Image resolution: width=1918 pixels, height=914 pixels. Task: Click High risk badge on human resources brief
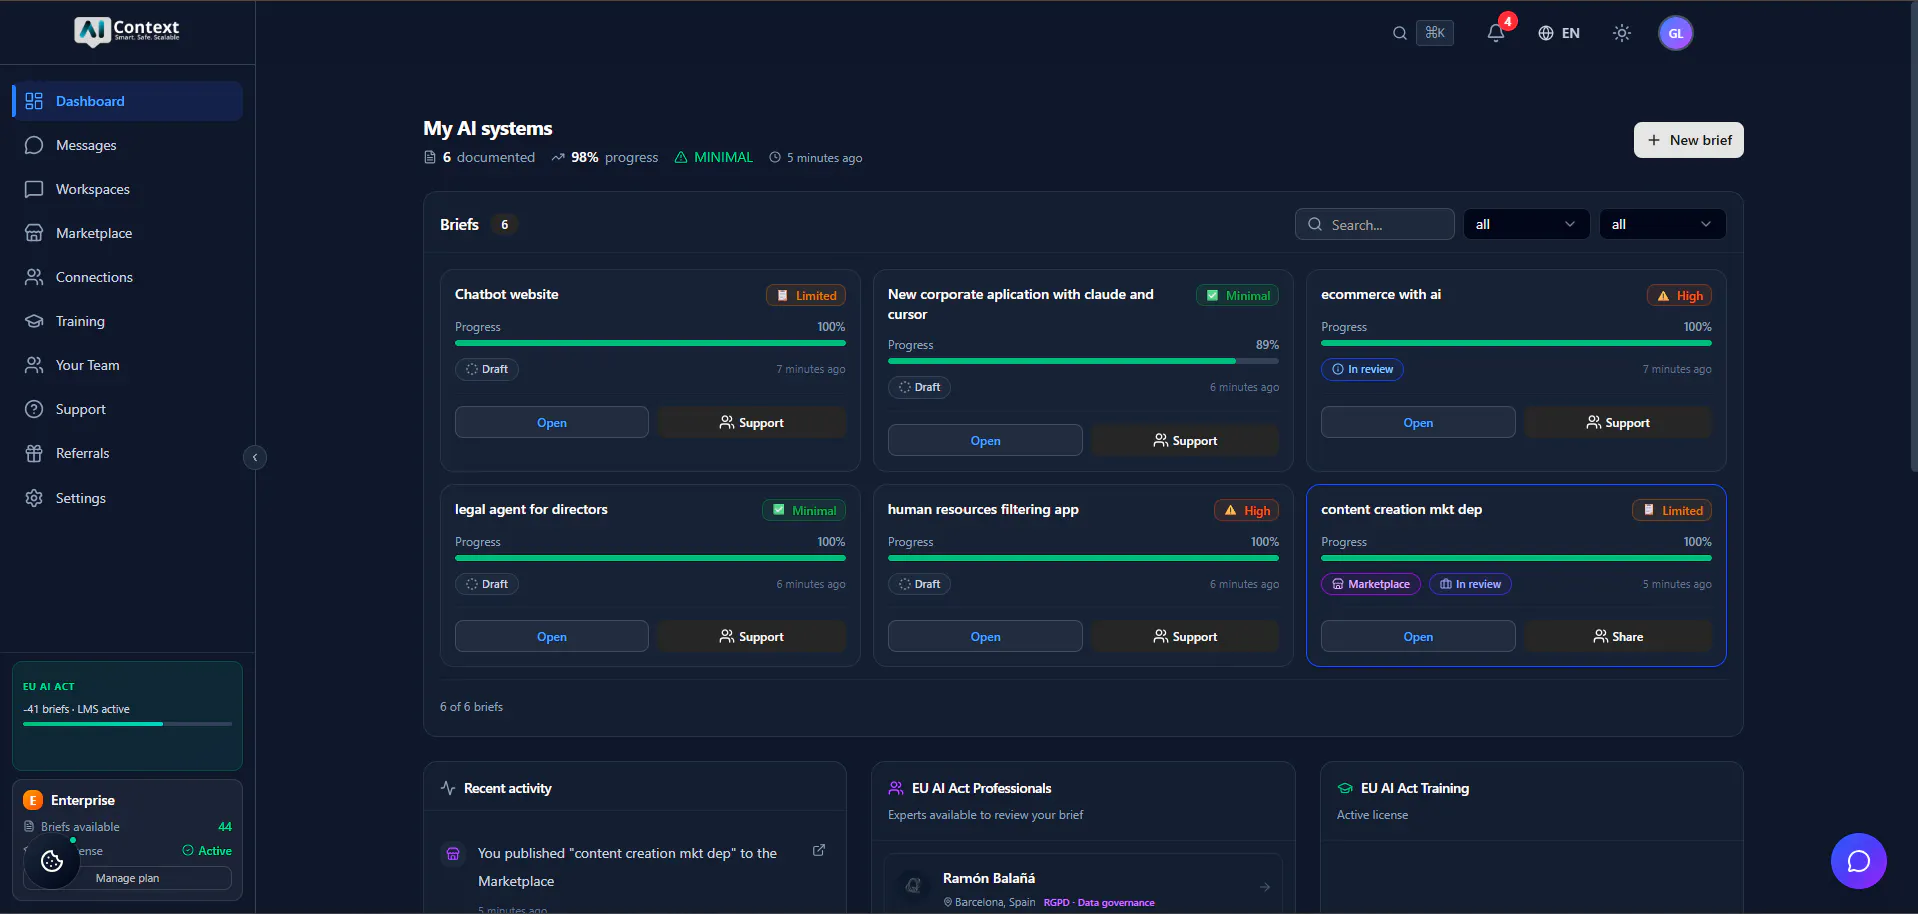[x=1247, y=510]
